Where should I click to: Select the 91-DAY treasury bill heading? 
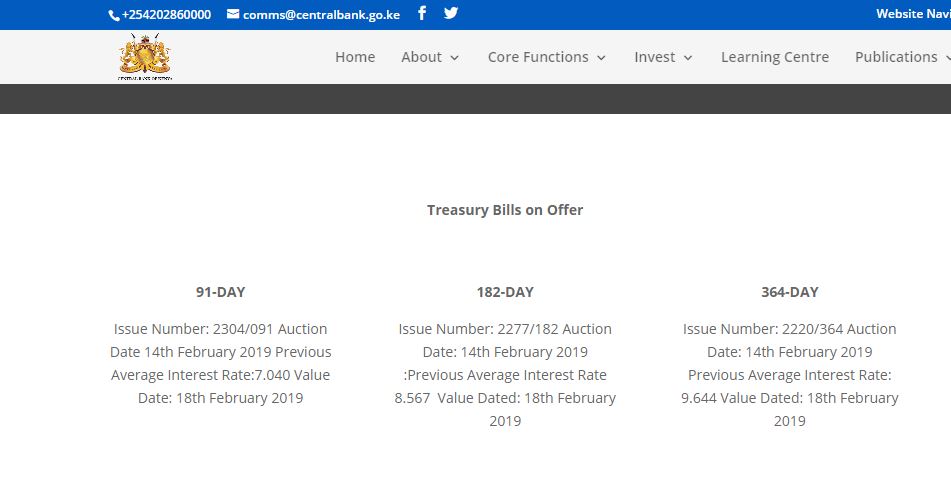click(220, 292)
